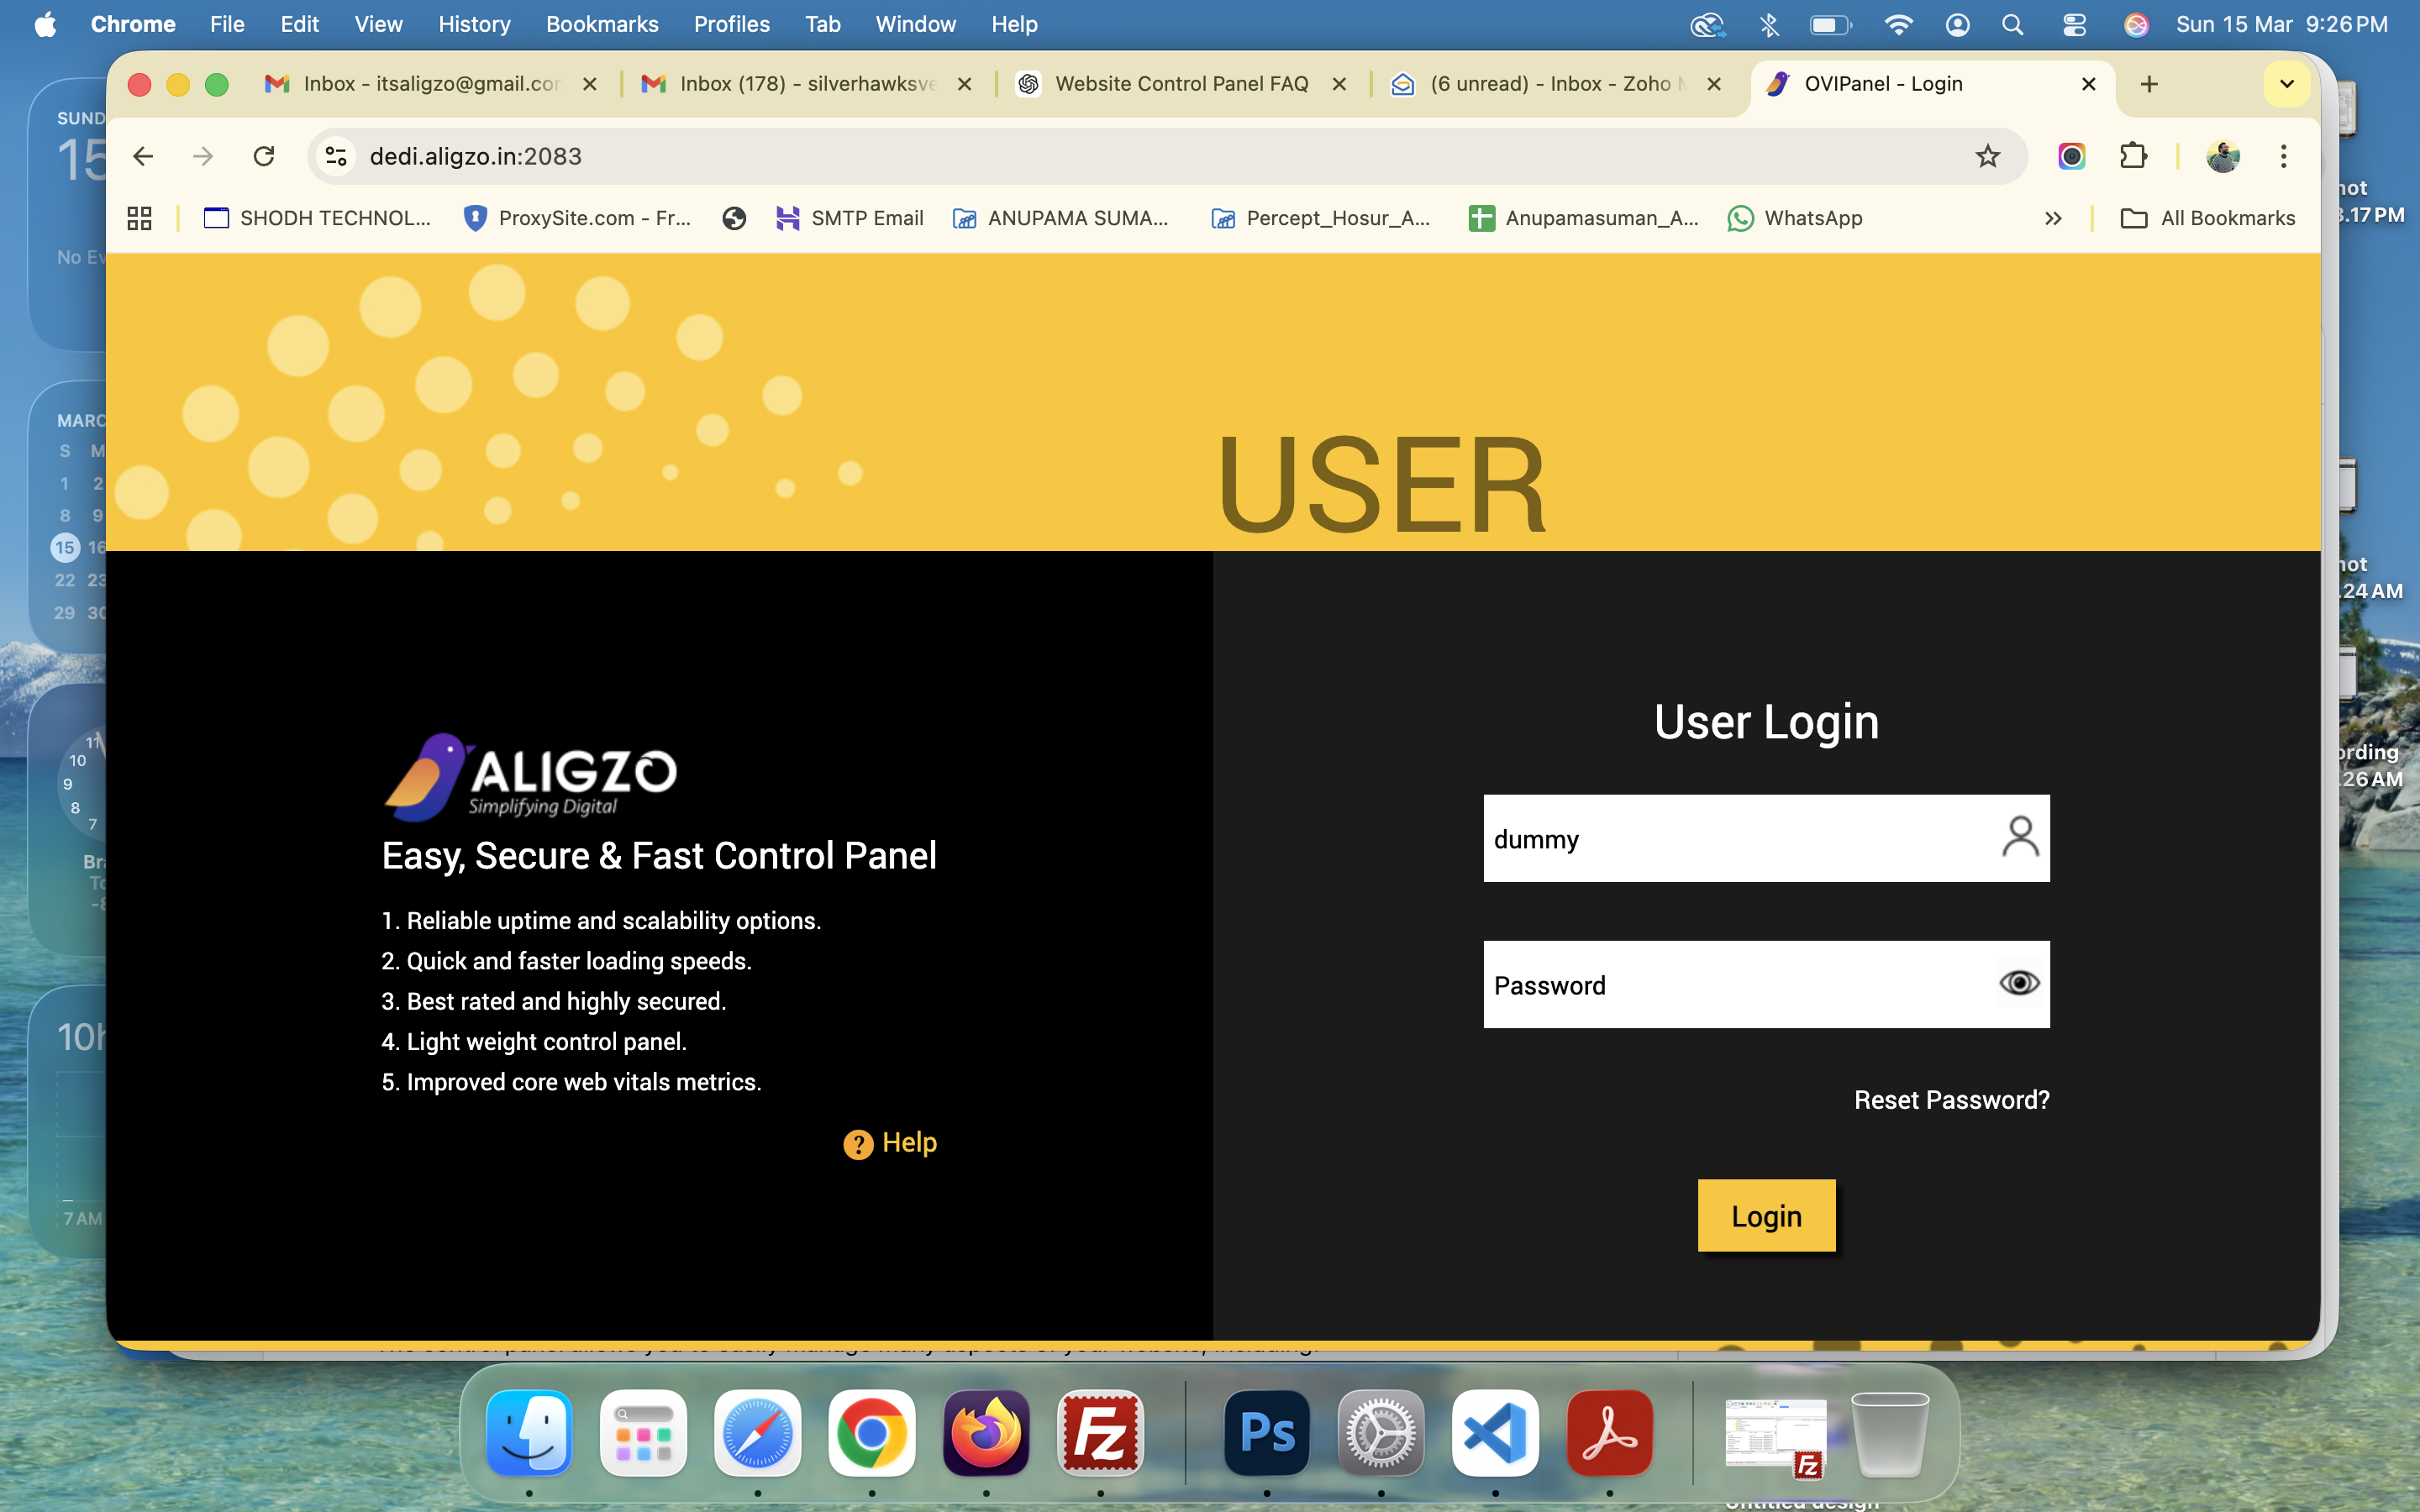This screenshot has width=2420, height=1512.
Task: View site information icon in address bar
Action: (x=337, y=156)
